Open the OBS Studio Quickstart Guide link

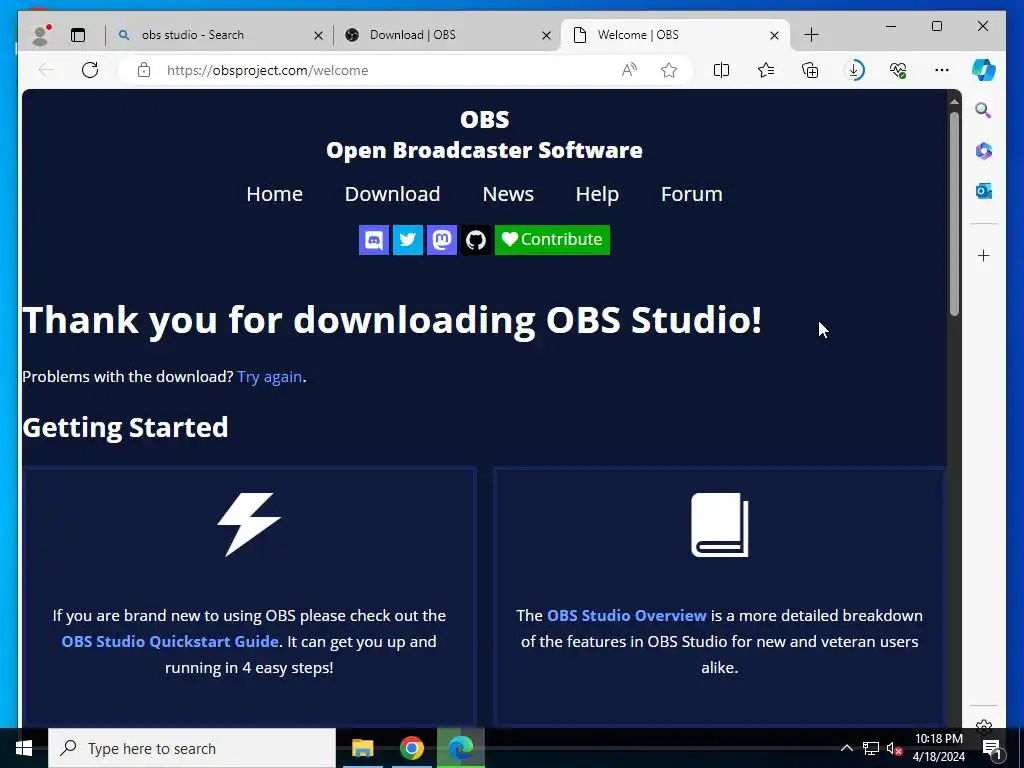tap(170, 641)
